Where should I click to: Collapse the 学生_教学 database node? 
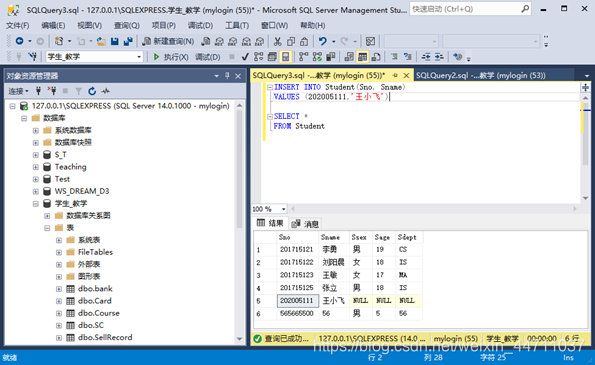point(35,204)
